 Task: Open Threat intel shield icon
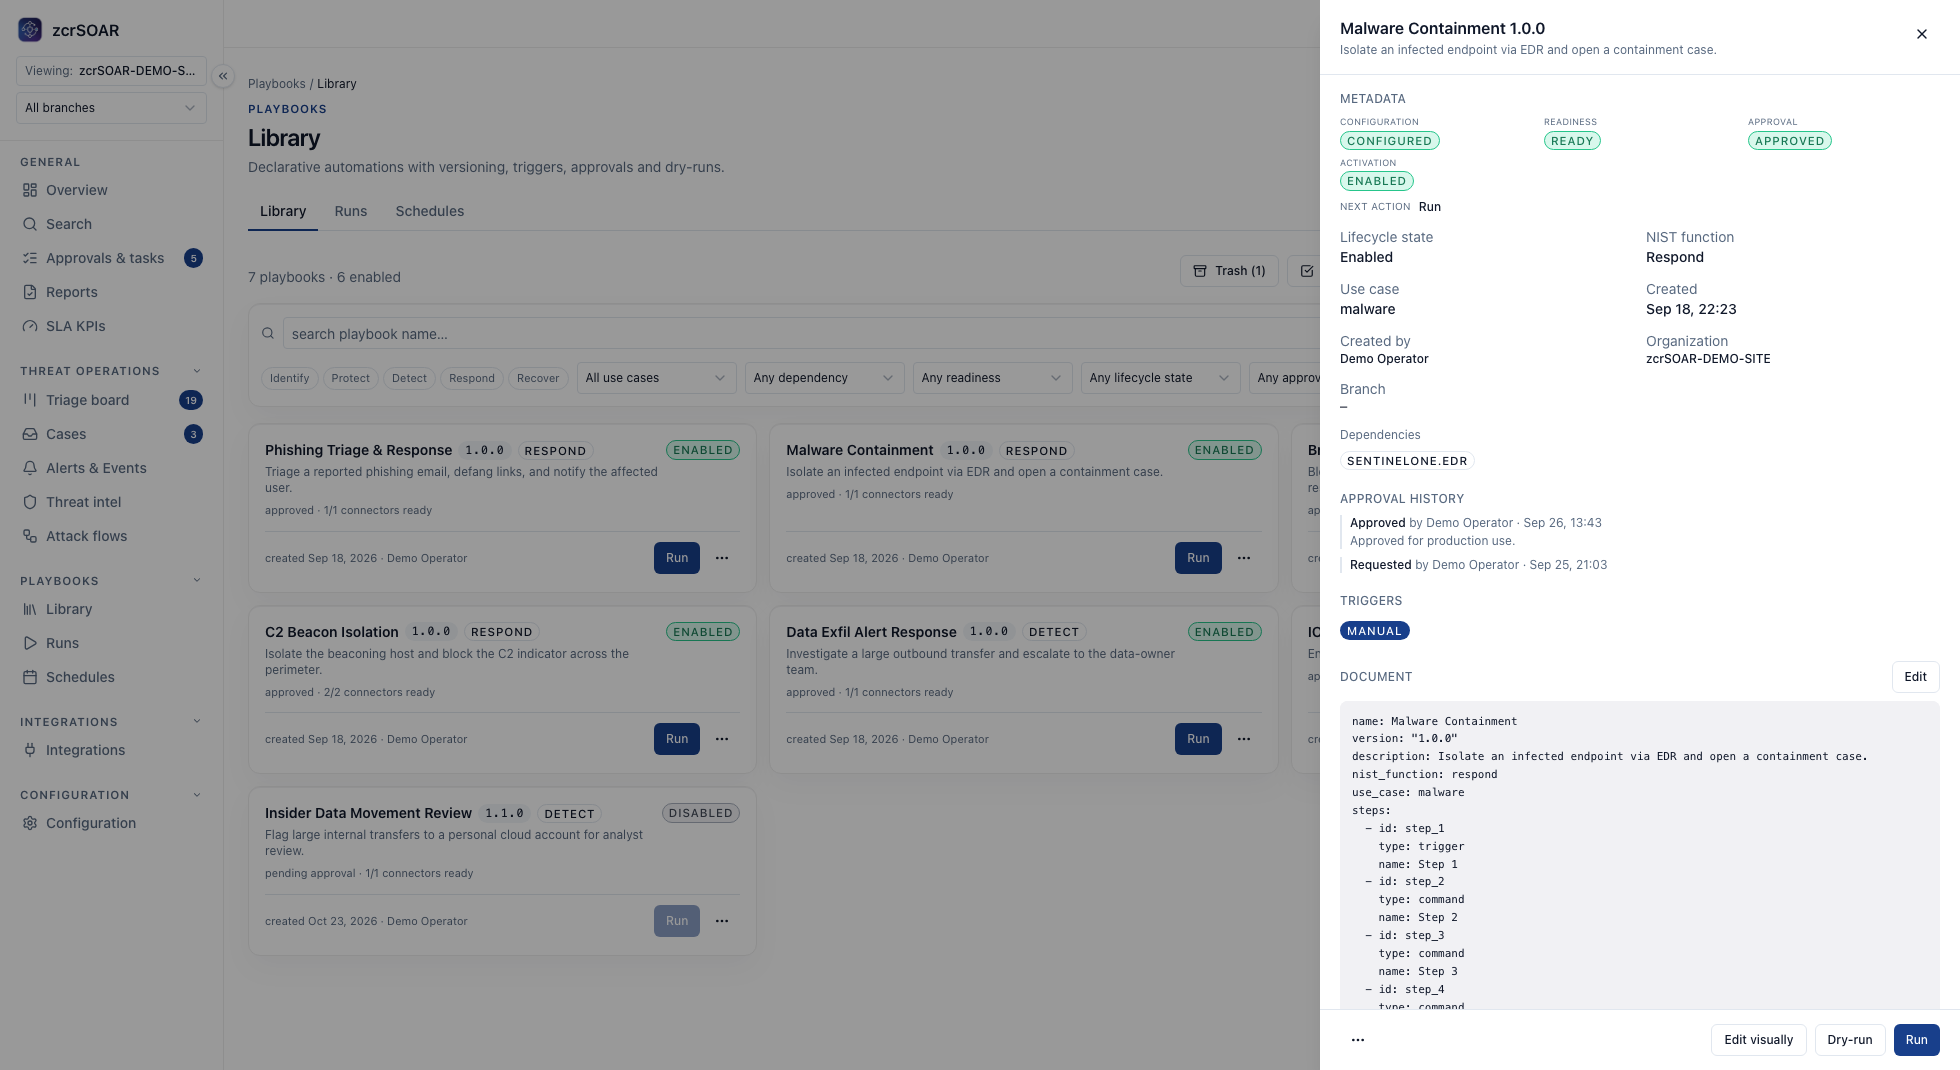coord(30,502)
